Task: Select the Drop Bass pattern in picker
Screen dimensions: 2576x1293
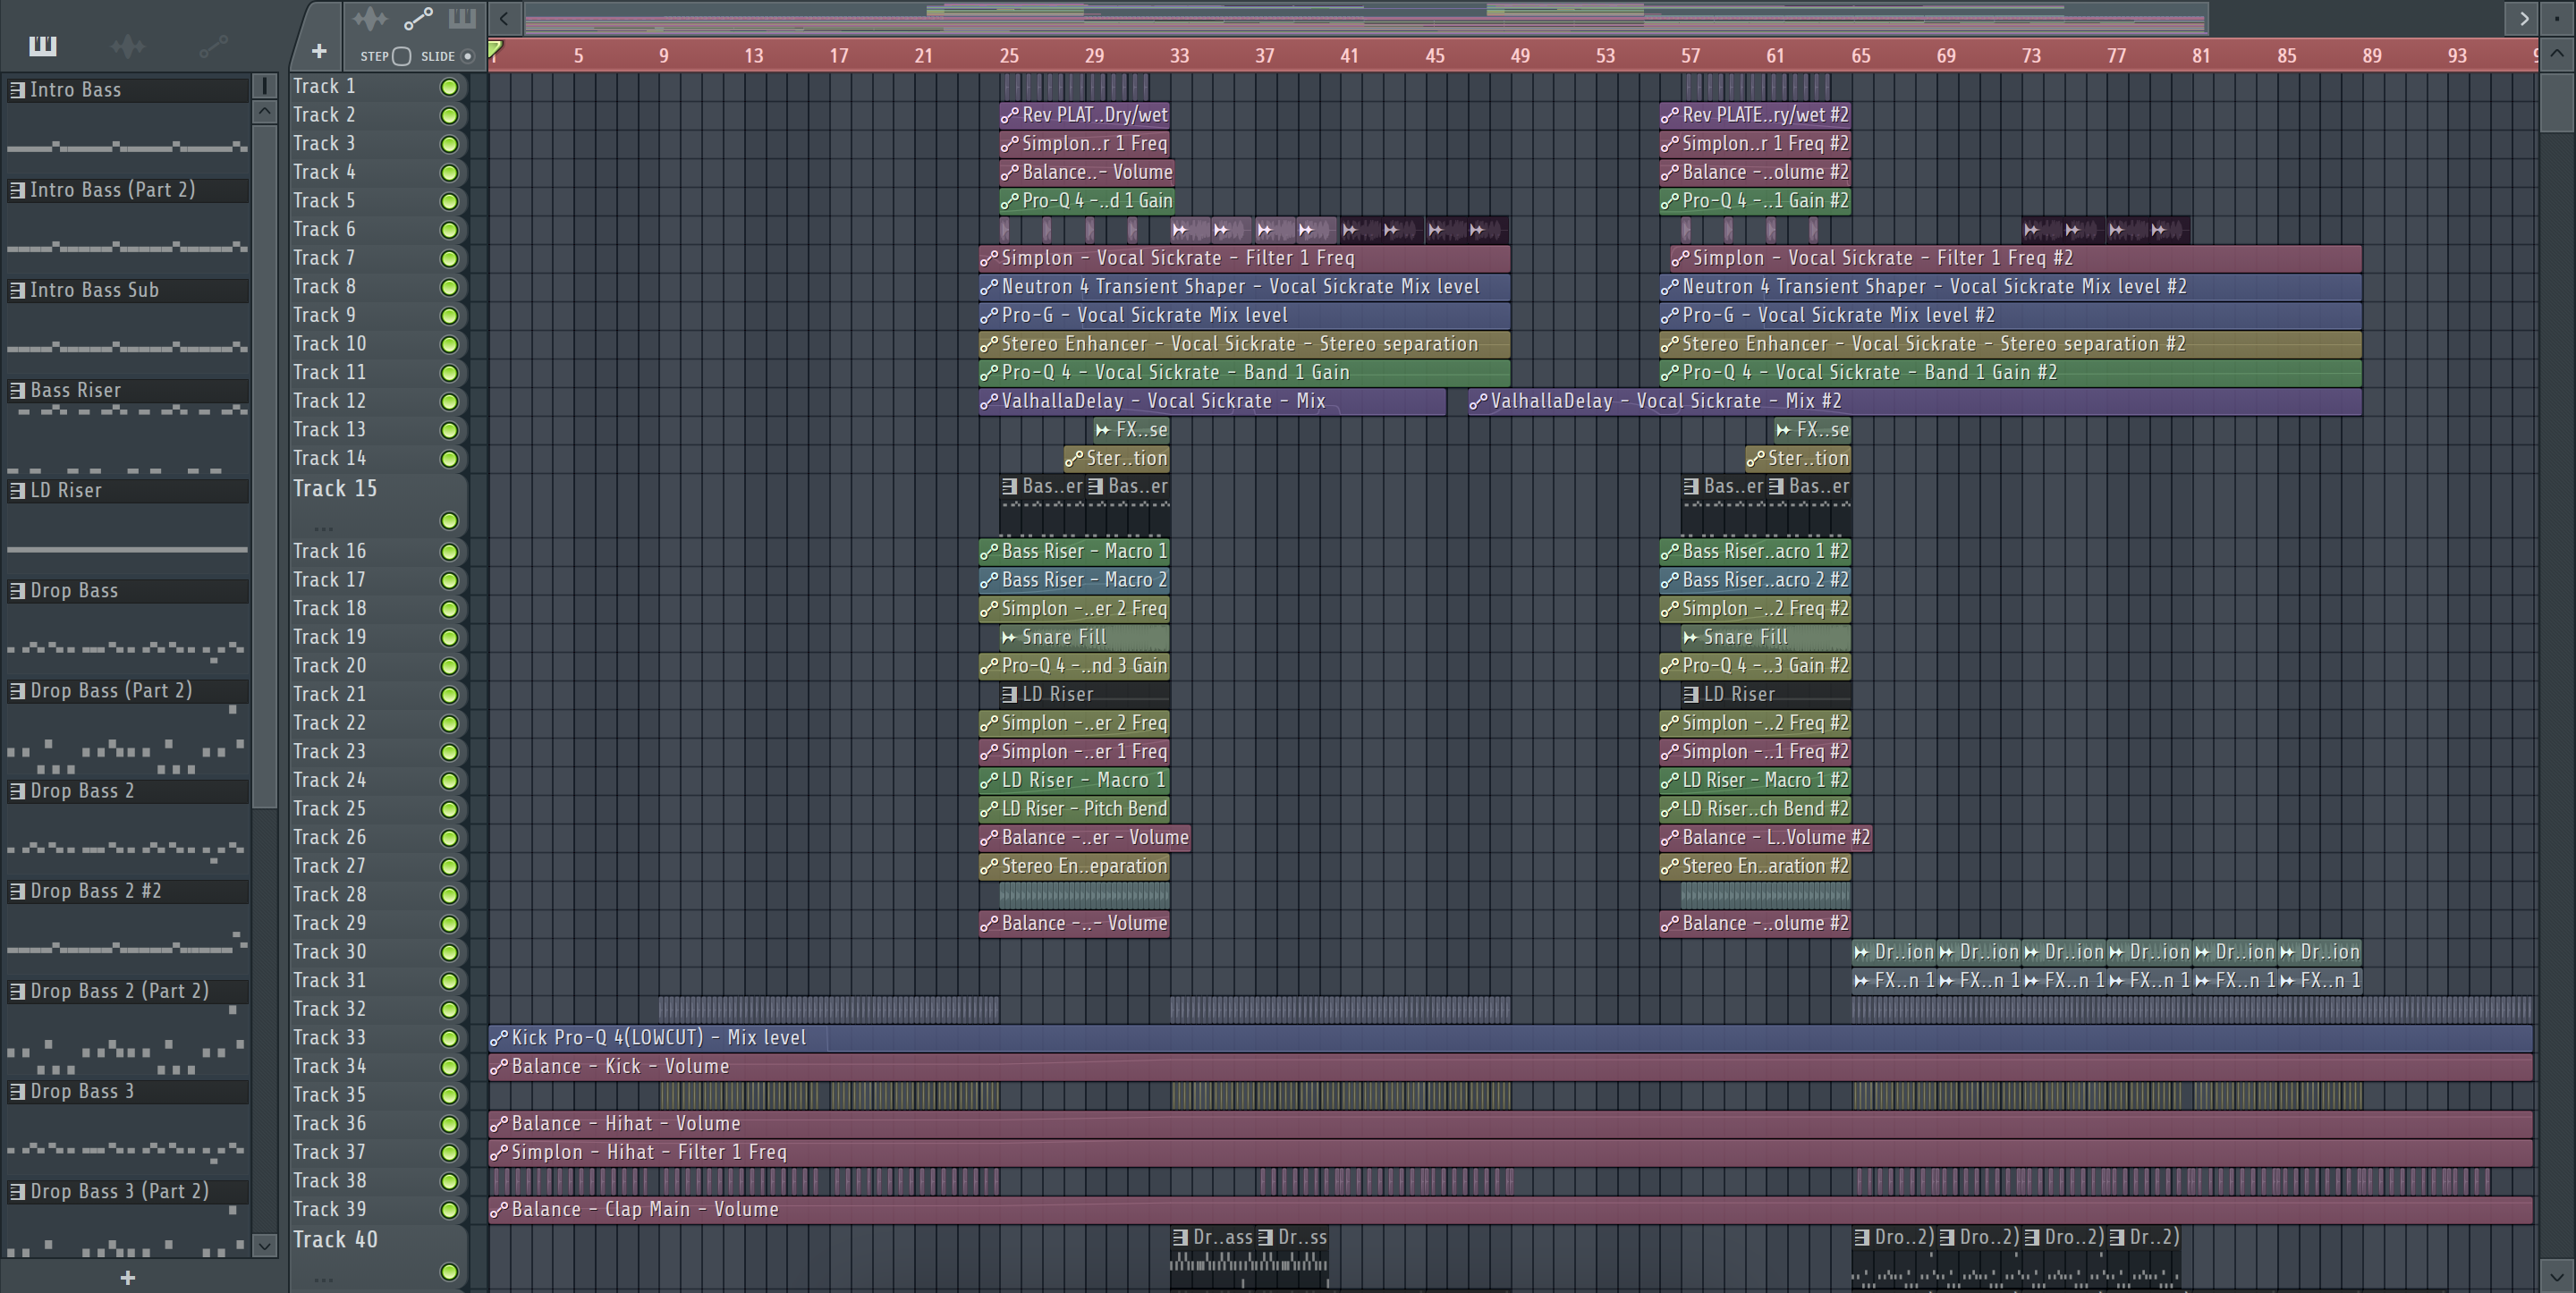Action: point(127,591)
